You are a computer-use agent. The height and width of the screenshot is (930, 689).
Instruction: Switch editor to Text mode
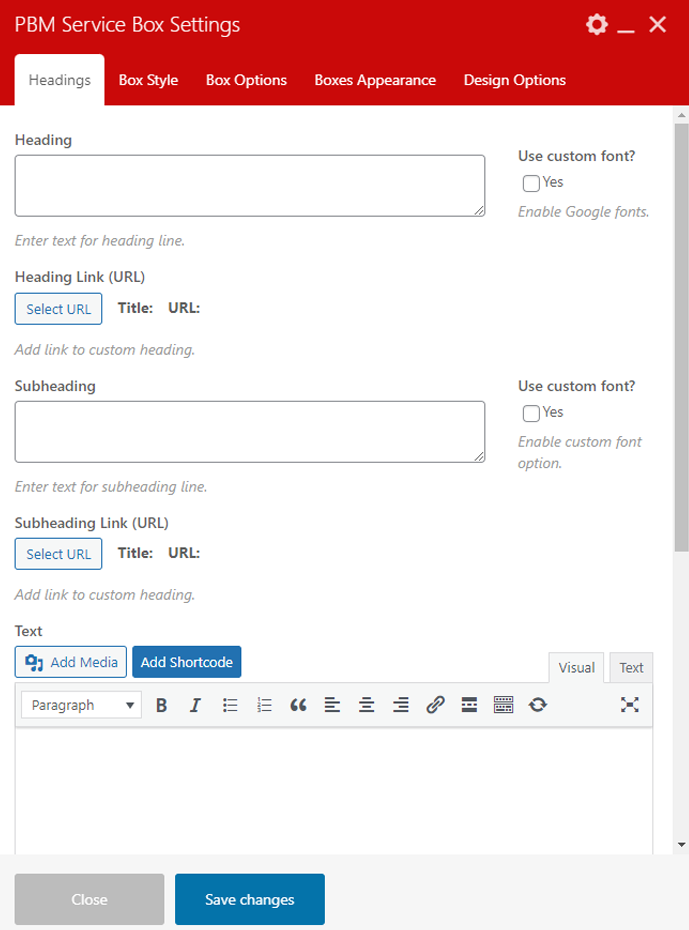point(631,668)
